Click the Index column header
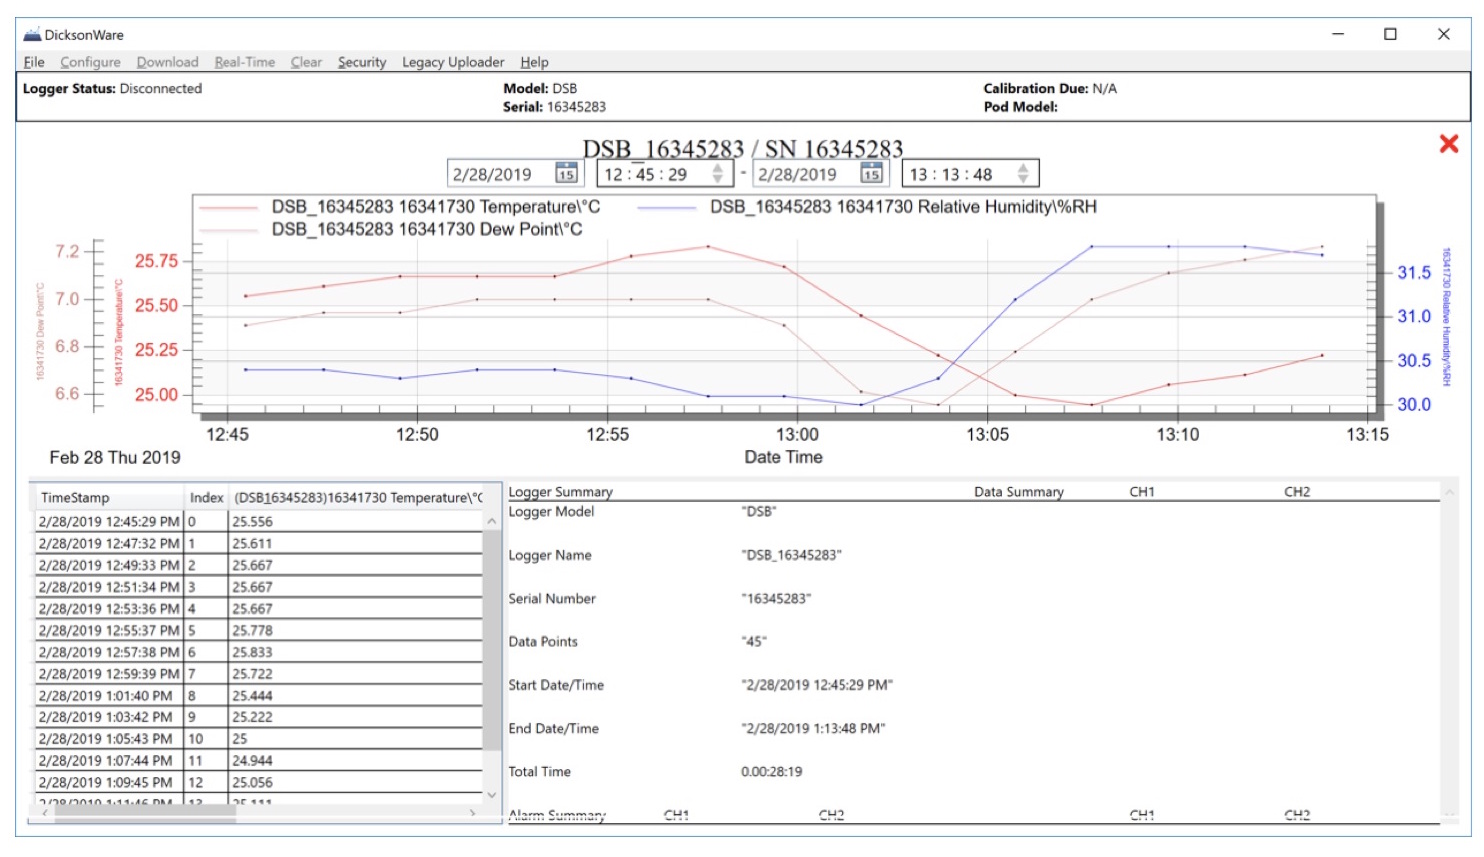1484x857 pixels. [x=206, y=498]
